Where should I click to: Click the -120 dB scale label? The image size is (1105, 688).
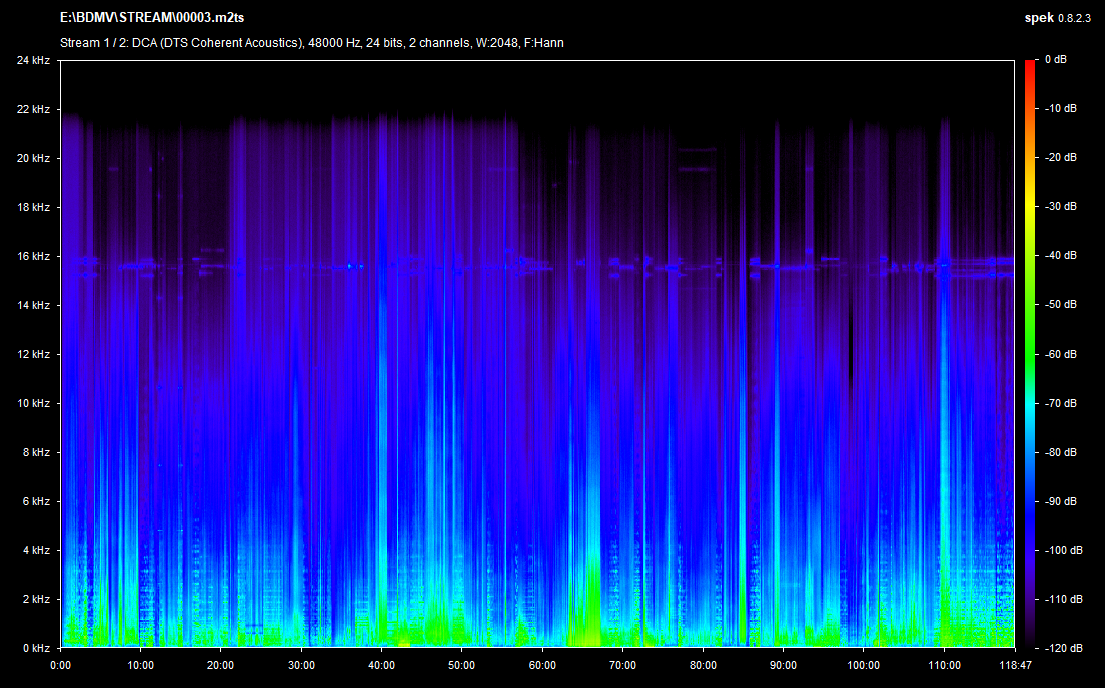[1061, 648]
